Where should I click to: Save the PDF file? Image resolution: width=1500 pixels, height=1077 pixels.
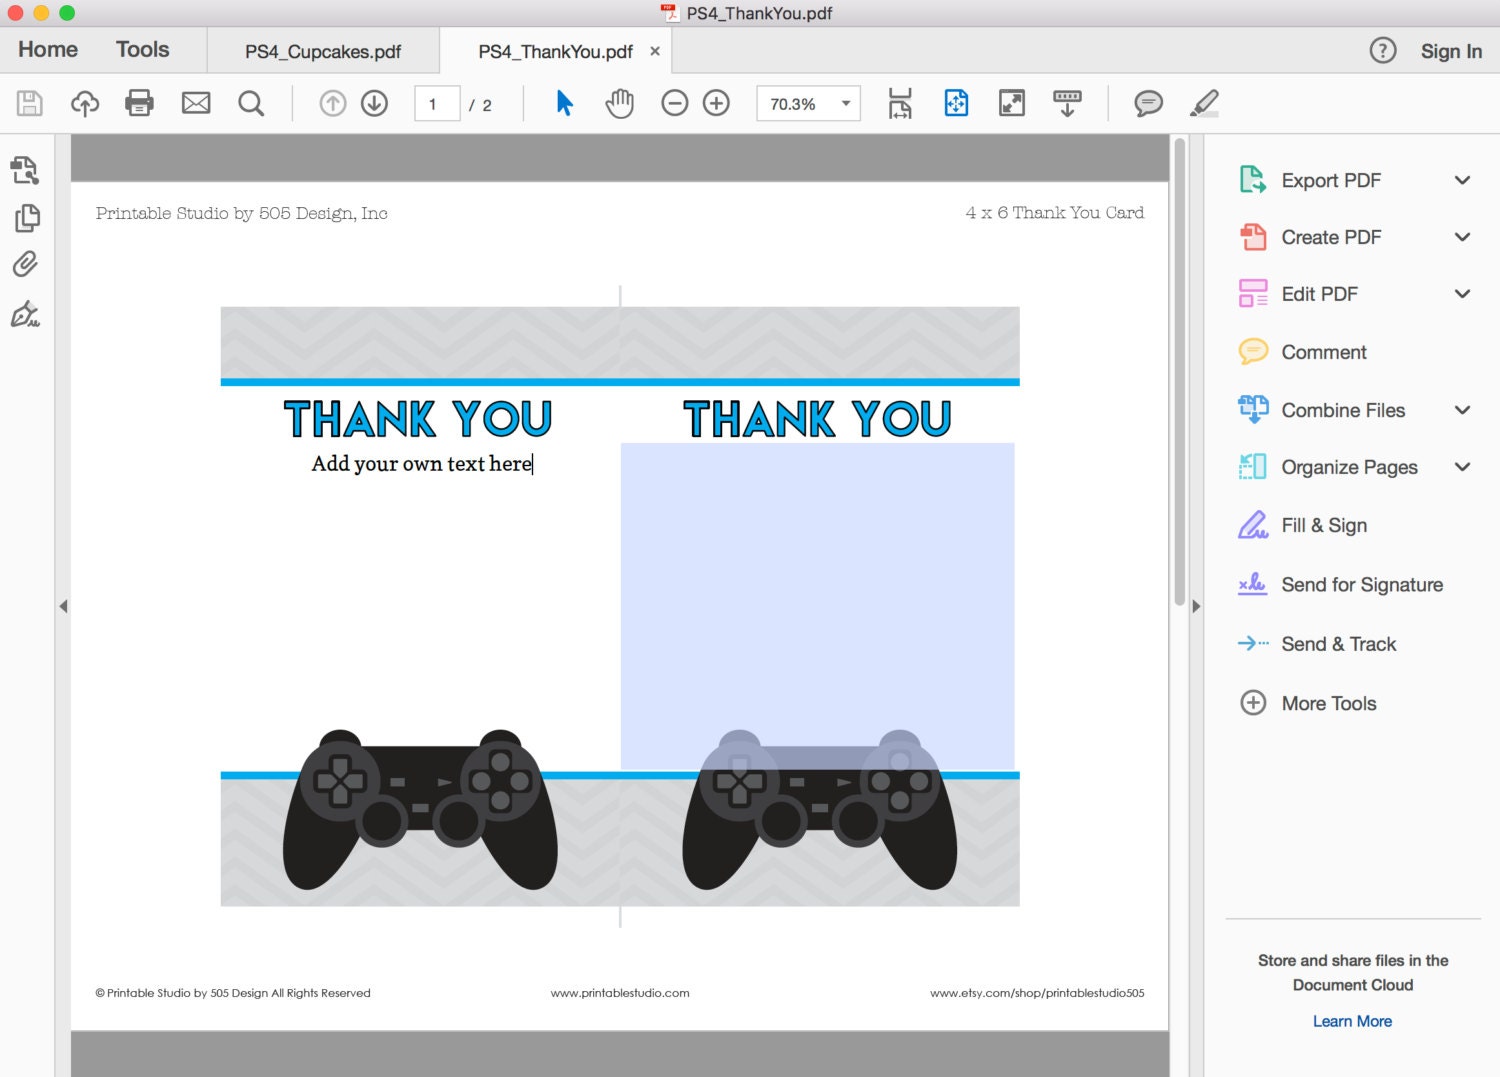29,103
